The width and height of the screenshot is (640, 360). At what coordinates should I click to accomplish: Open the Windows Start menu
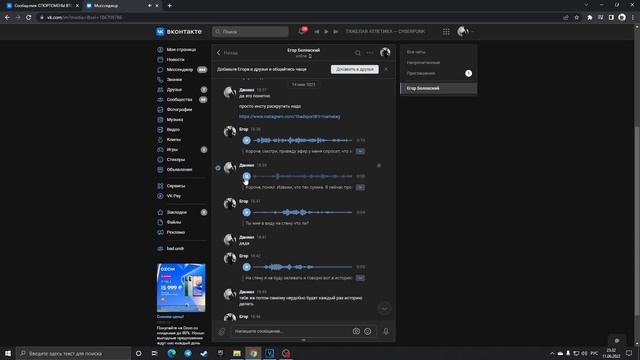(8, 353)
